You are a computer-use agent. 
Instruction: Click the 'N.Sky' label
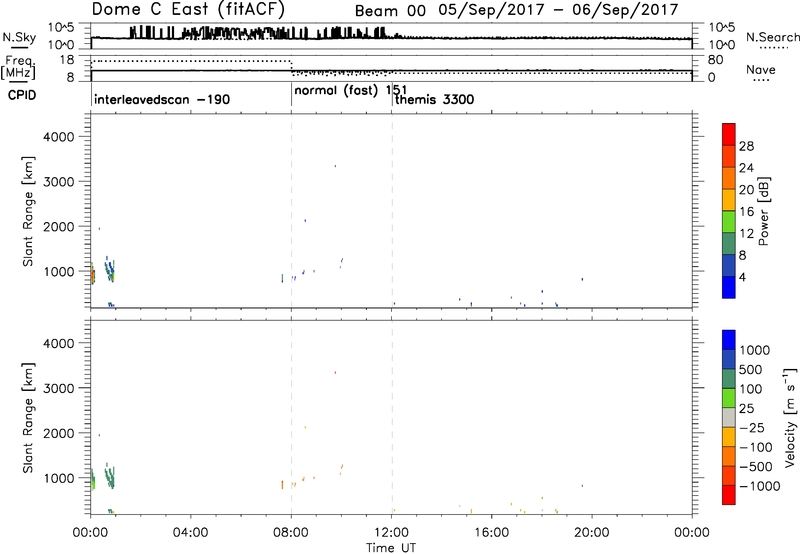(x=19, y=37)
